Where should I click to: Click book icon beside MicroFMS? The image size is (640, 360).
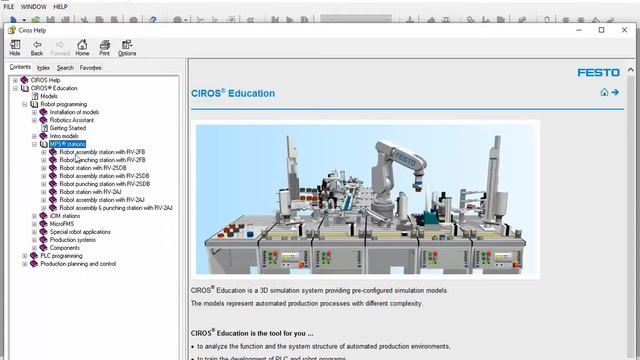coord(44,224)
